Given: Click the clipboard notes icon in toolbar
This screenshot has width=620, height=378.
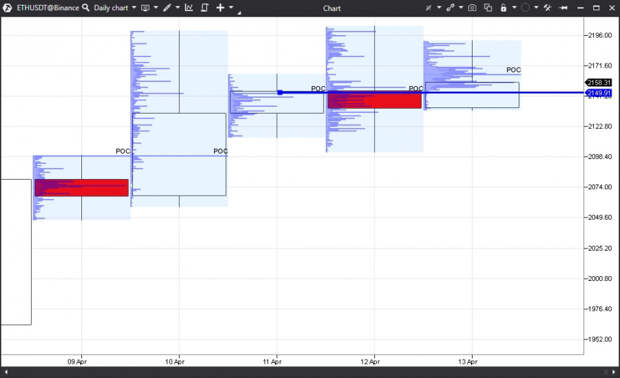Looking at the screenshot, I should point(204,8).
